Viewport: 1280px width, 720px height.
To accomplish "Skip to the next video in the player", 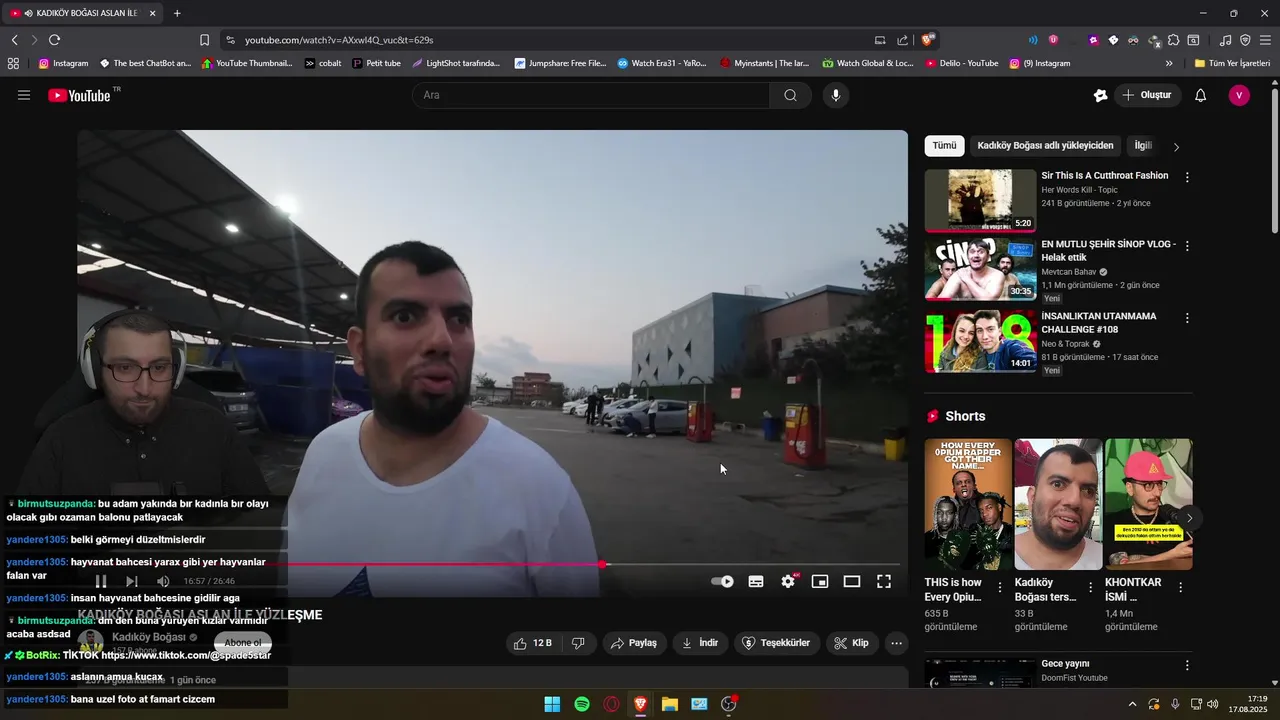I will (131, 581).
